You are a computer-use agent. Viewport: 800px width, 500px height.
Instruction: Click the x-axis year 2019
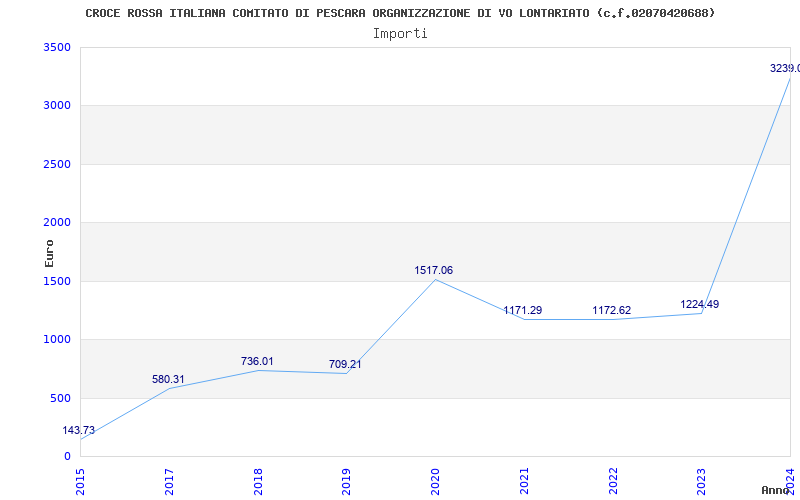[x=346, y=481]
